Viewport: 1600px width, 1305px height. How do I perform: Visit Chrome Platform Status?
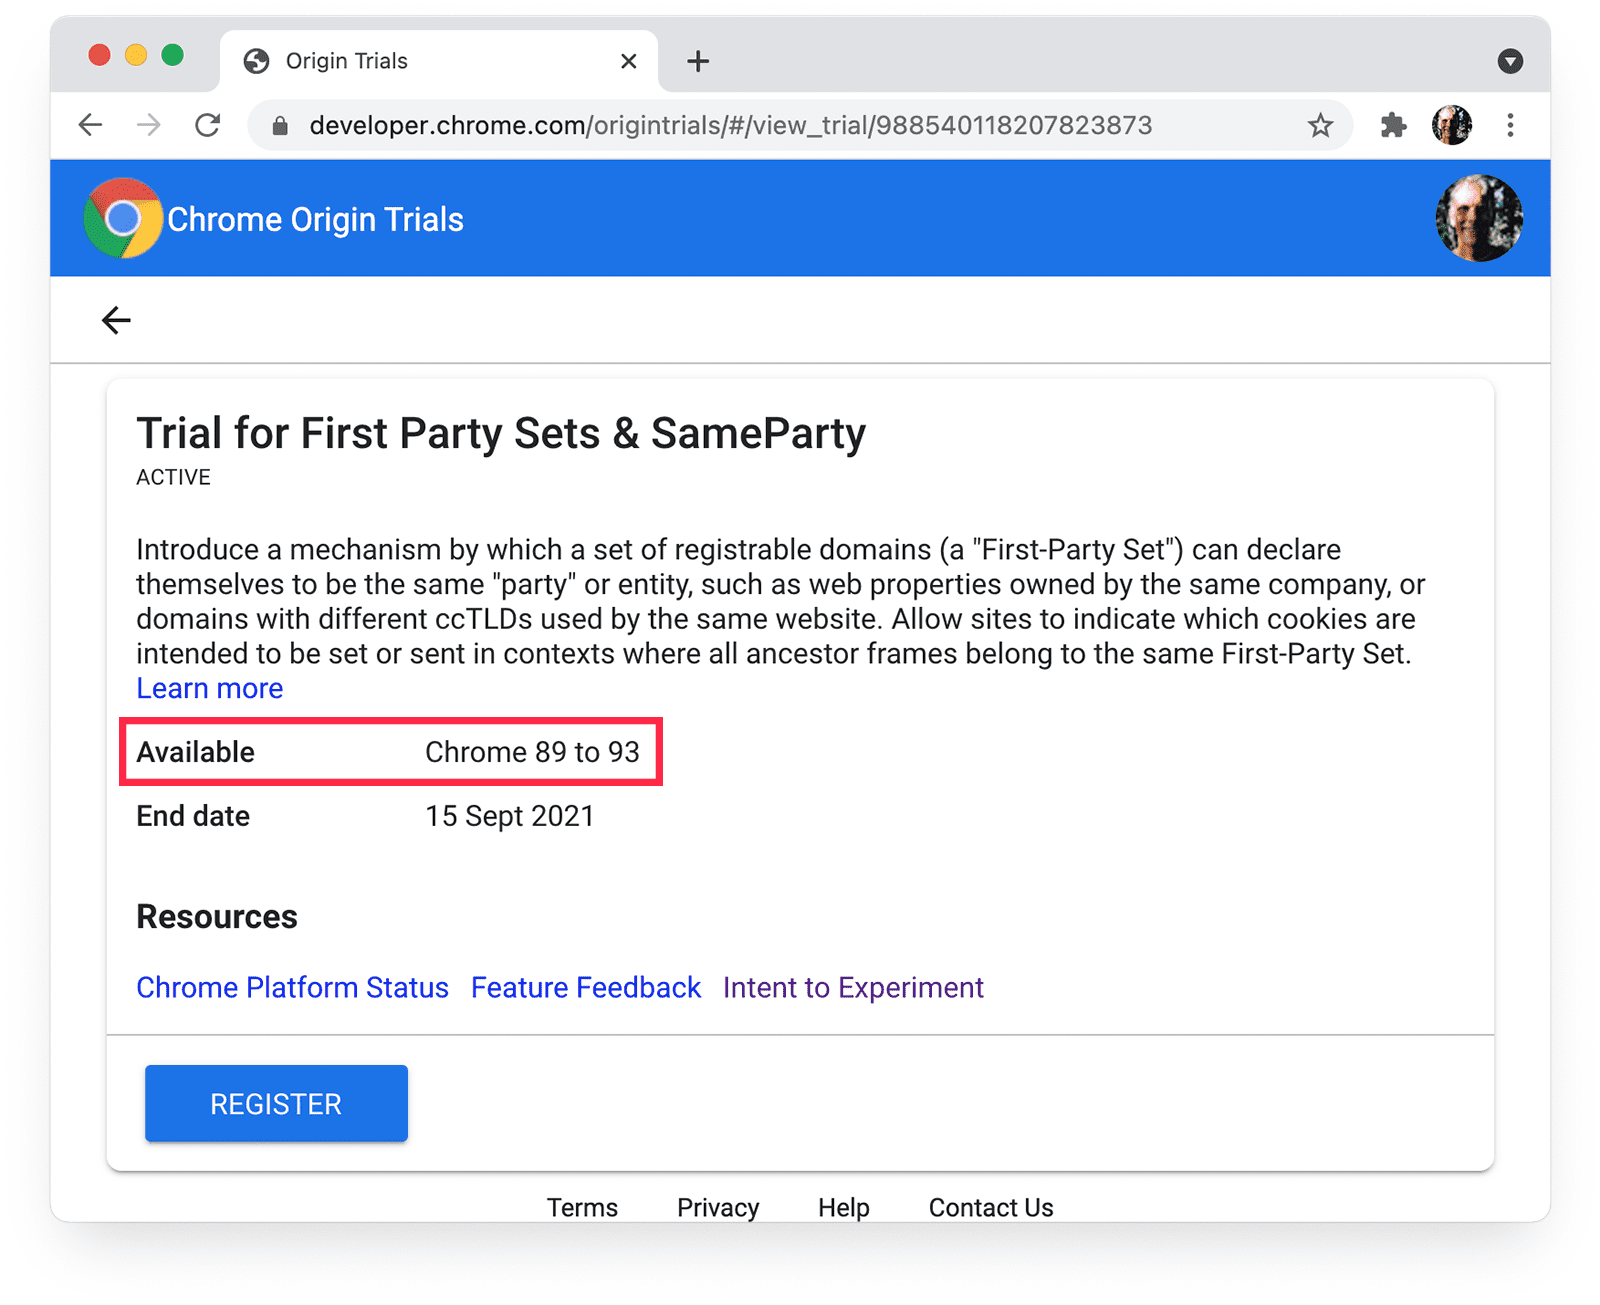click(x=292, y=987)
